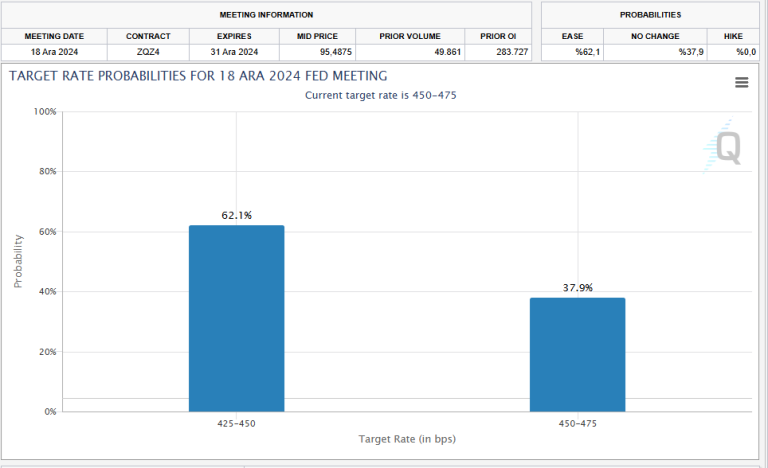Click the QuikStrike Q logo watermark
Screen dimensions: 768x468
722,146
